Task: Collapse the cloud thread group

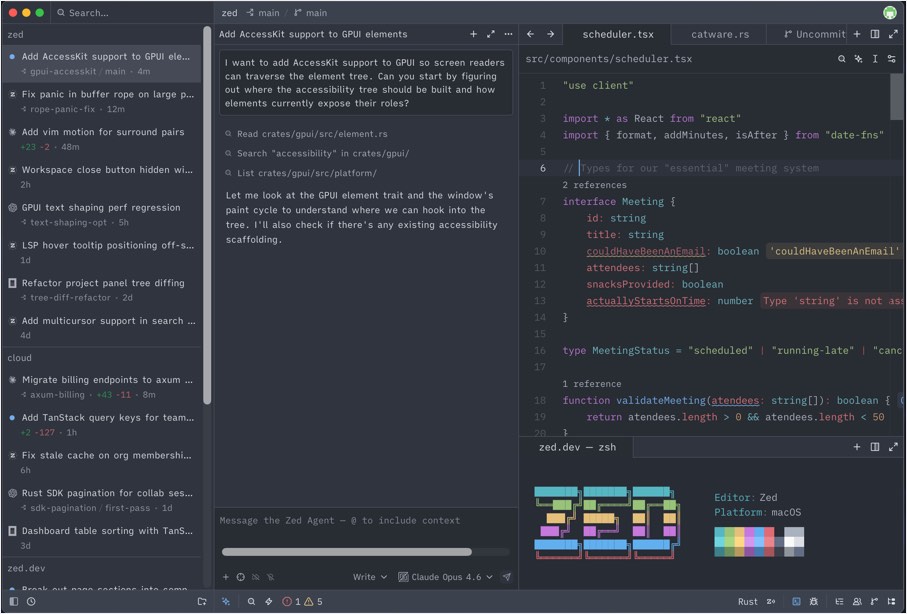Action: coord(20,358)
